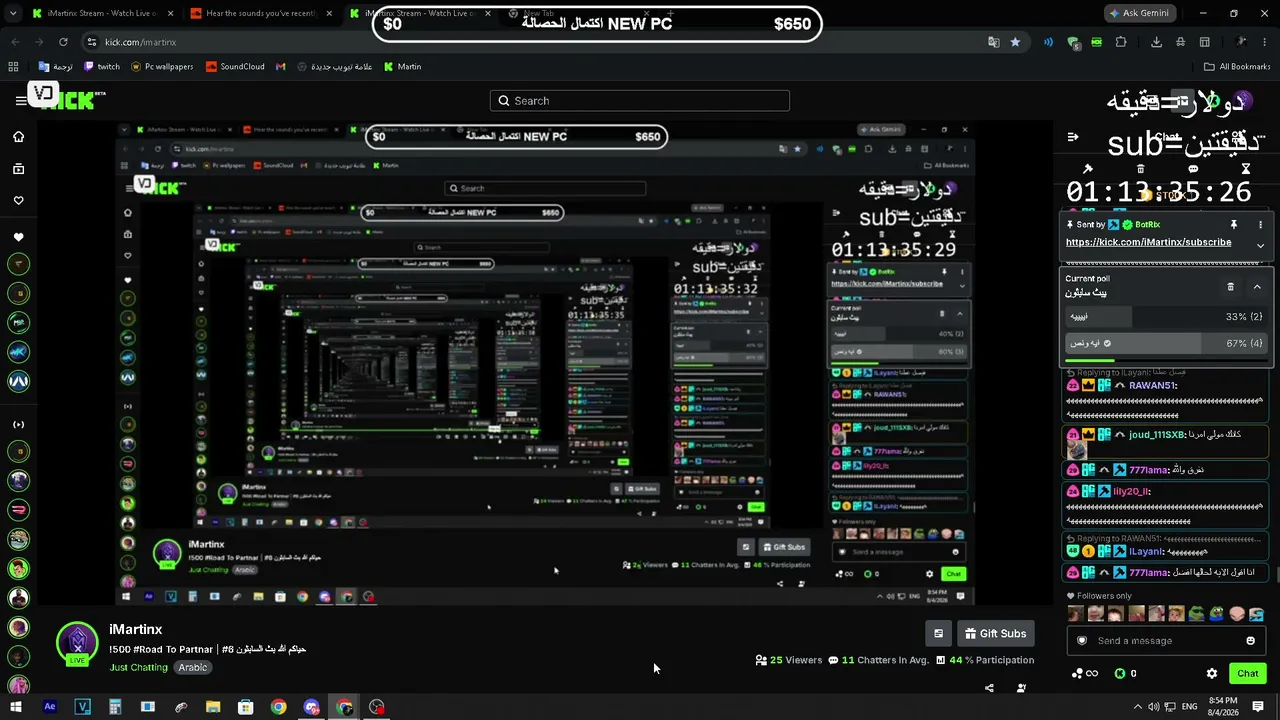Image resolution: width=1280 pixels, height=720 pixels.
Task: Open Kicks balance icon
Action: (1119, 673)
